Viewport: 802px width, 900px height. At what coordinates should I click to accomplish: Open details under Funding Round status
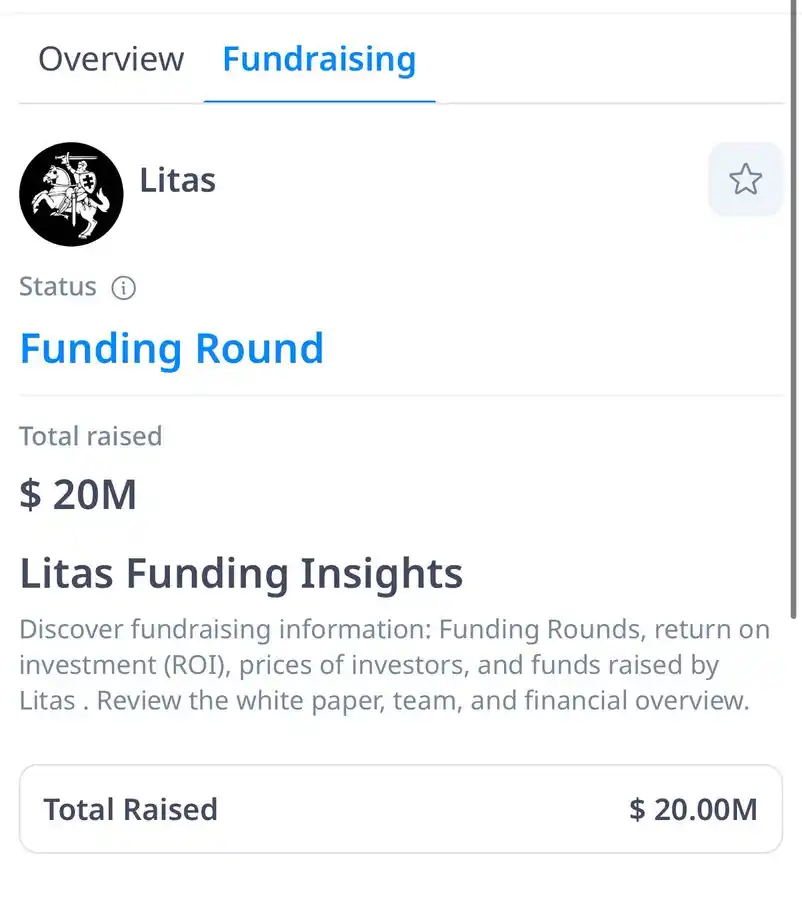point(171,348)
